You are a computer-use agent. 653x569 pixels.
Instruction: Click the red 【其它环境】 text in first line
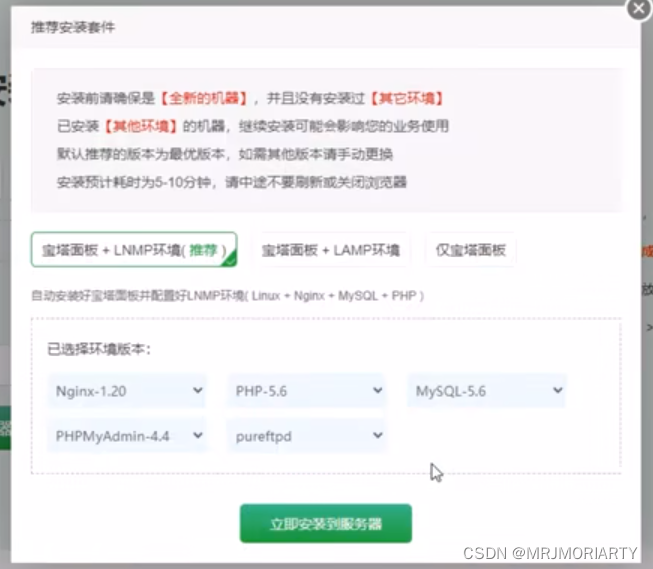coord(406,98)
